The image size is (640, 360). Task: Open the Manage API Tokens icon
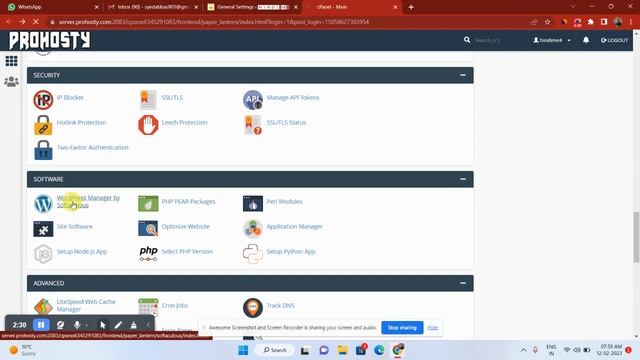pos(253,100)
